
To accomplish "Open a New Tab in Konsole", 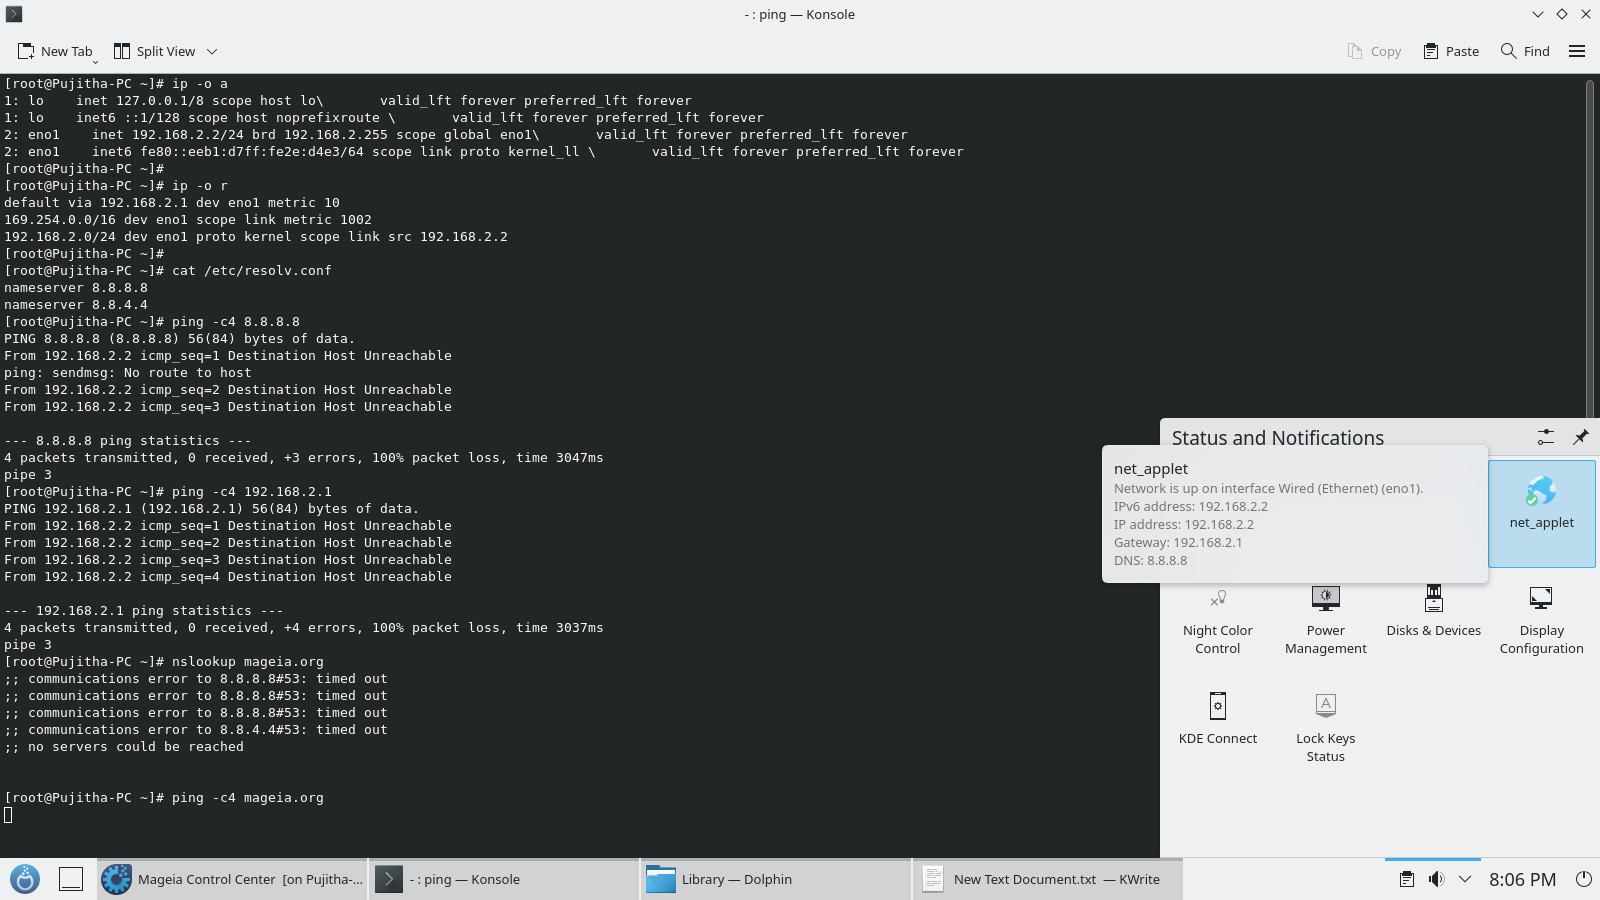I will (55, 51).
